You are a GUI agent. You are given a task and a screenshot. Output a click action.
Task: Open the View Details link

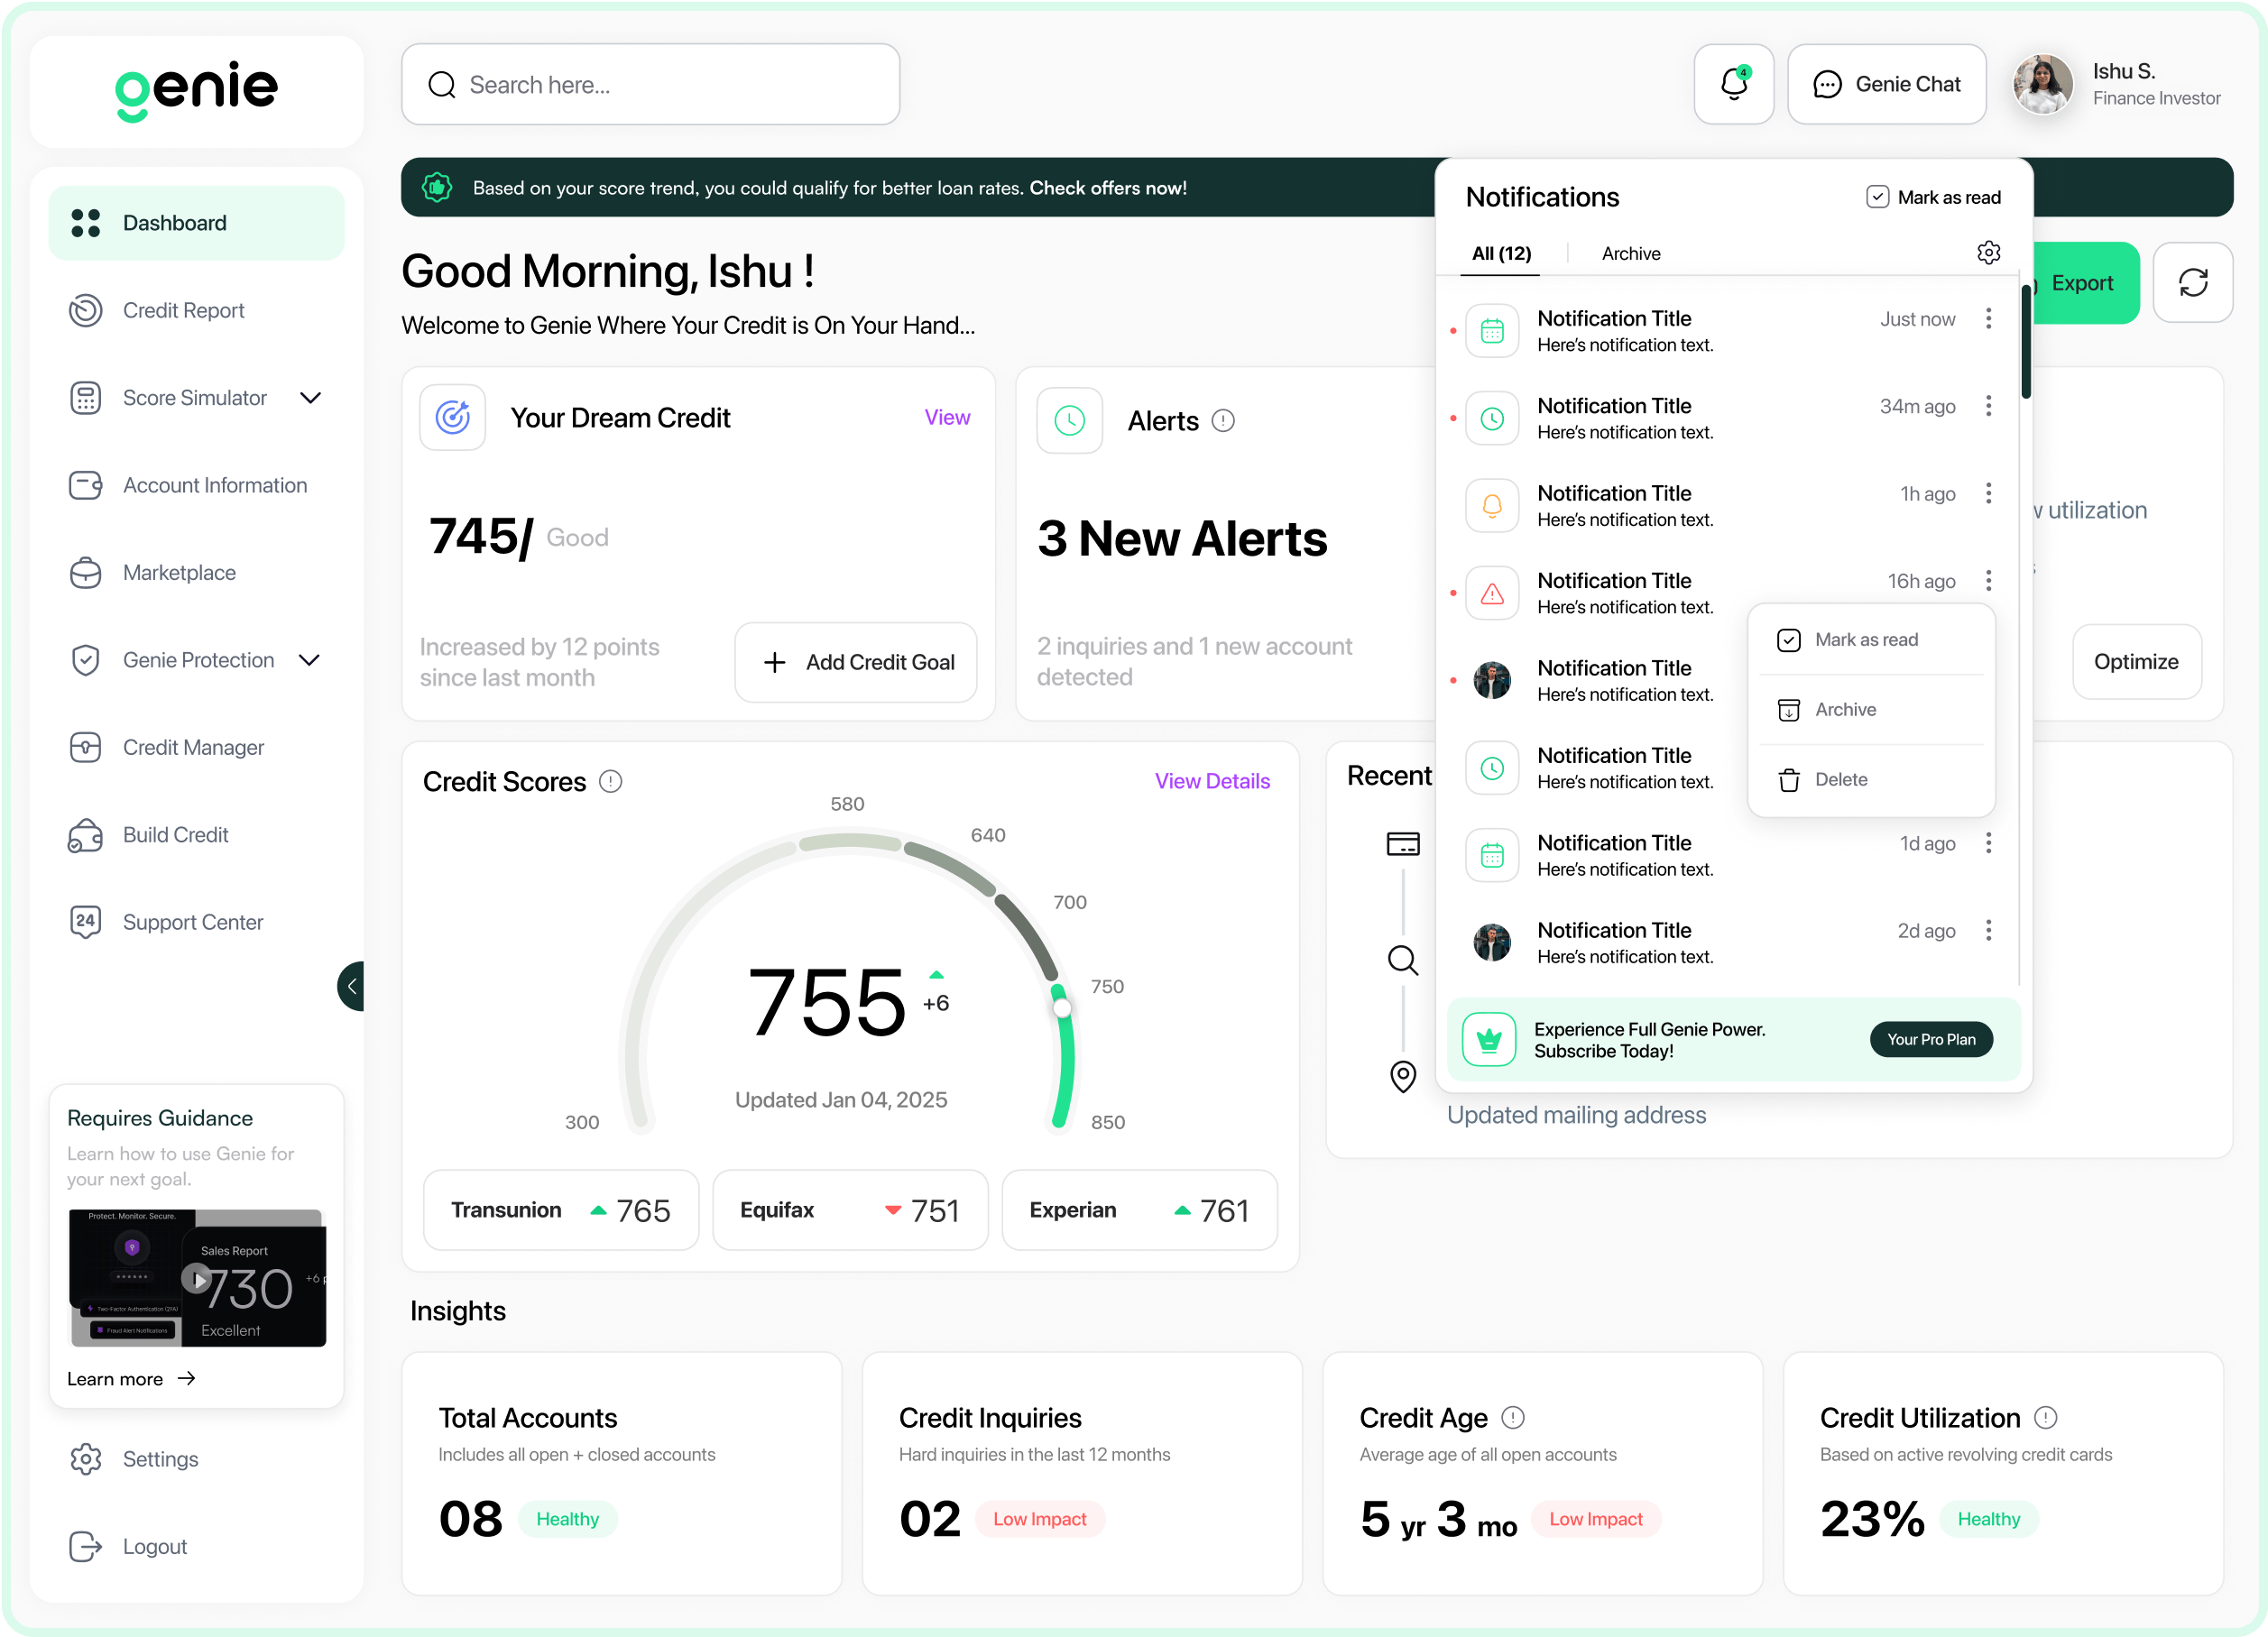click(1211, 781)
